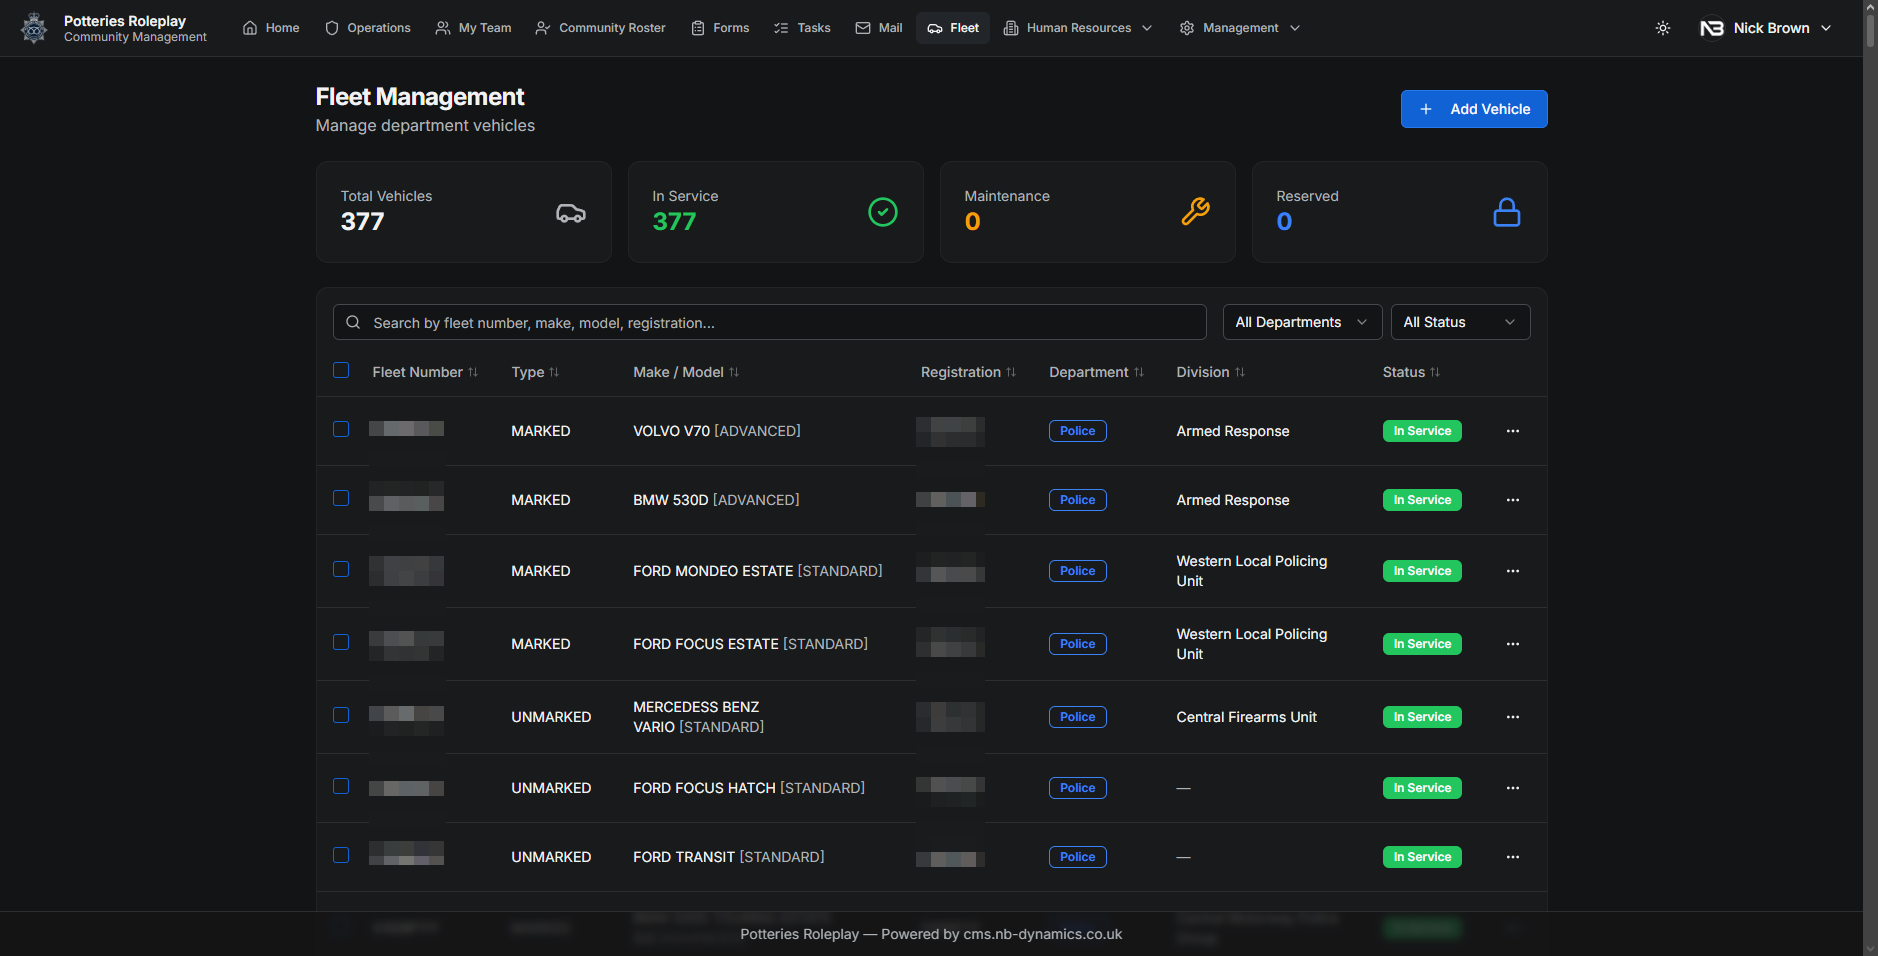Click the magnifier icon in the search bar
1878x956 pixels.
click(353, 322)
